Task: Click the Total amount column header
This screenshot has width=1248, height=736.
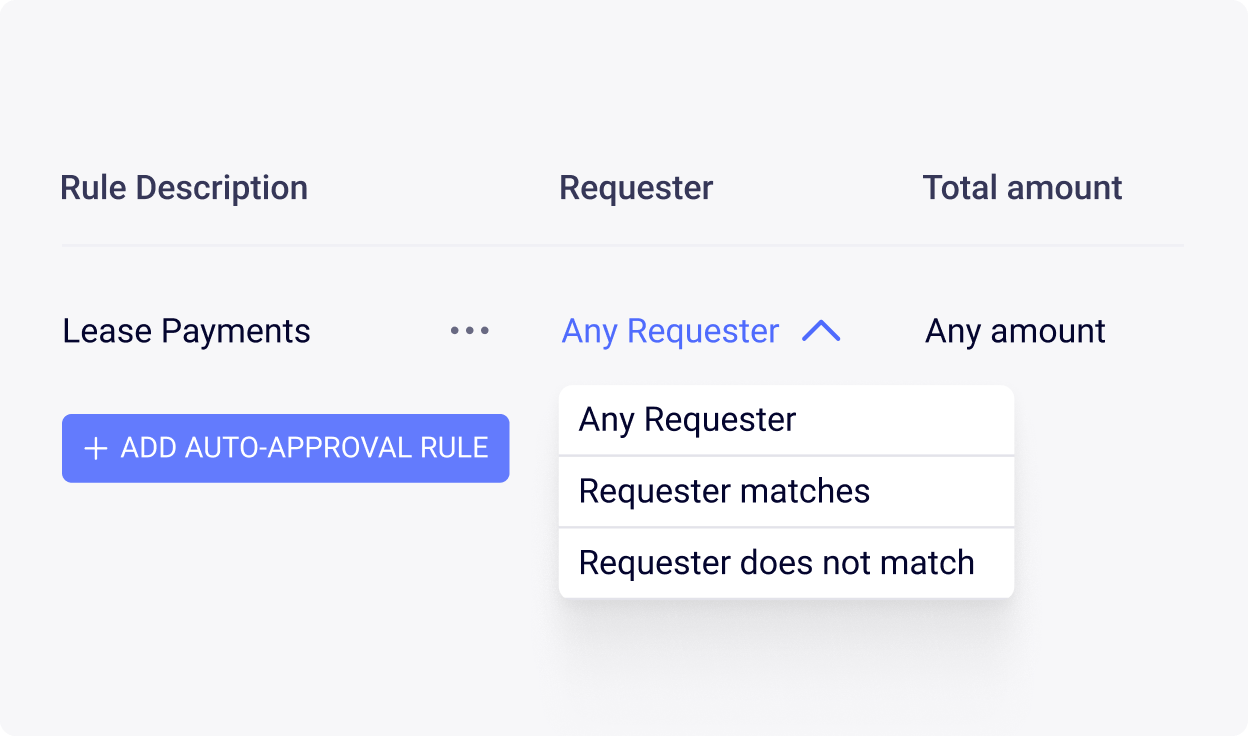Action: pos(1022,187)
